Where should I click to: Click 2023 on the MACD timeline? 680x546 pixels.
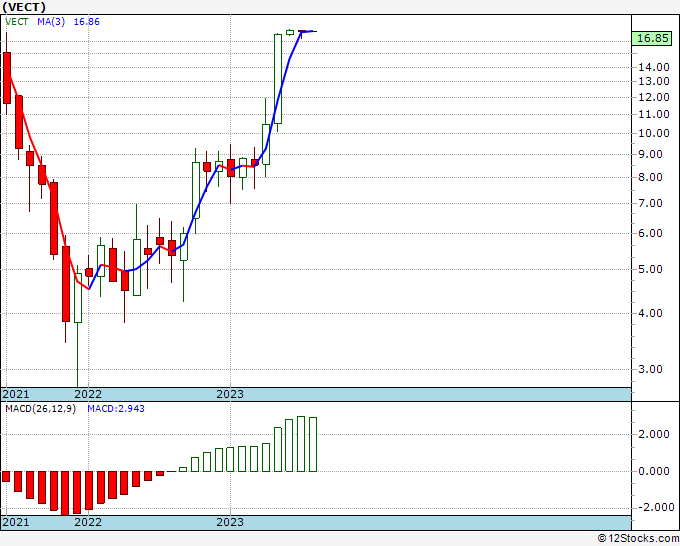230,522
